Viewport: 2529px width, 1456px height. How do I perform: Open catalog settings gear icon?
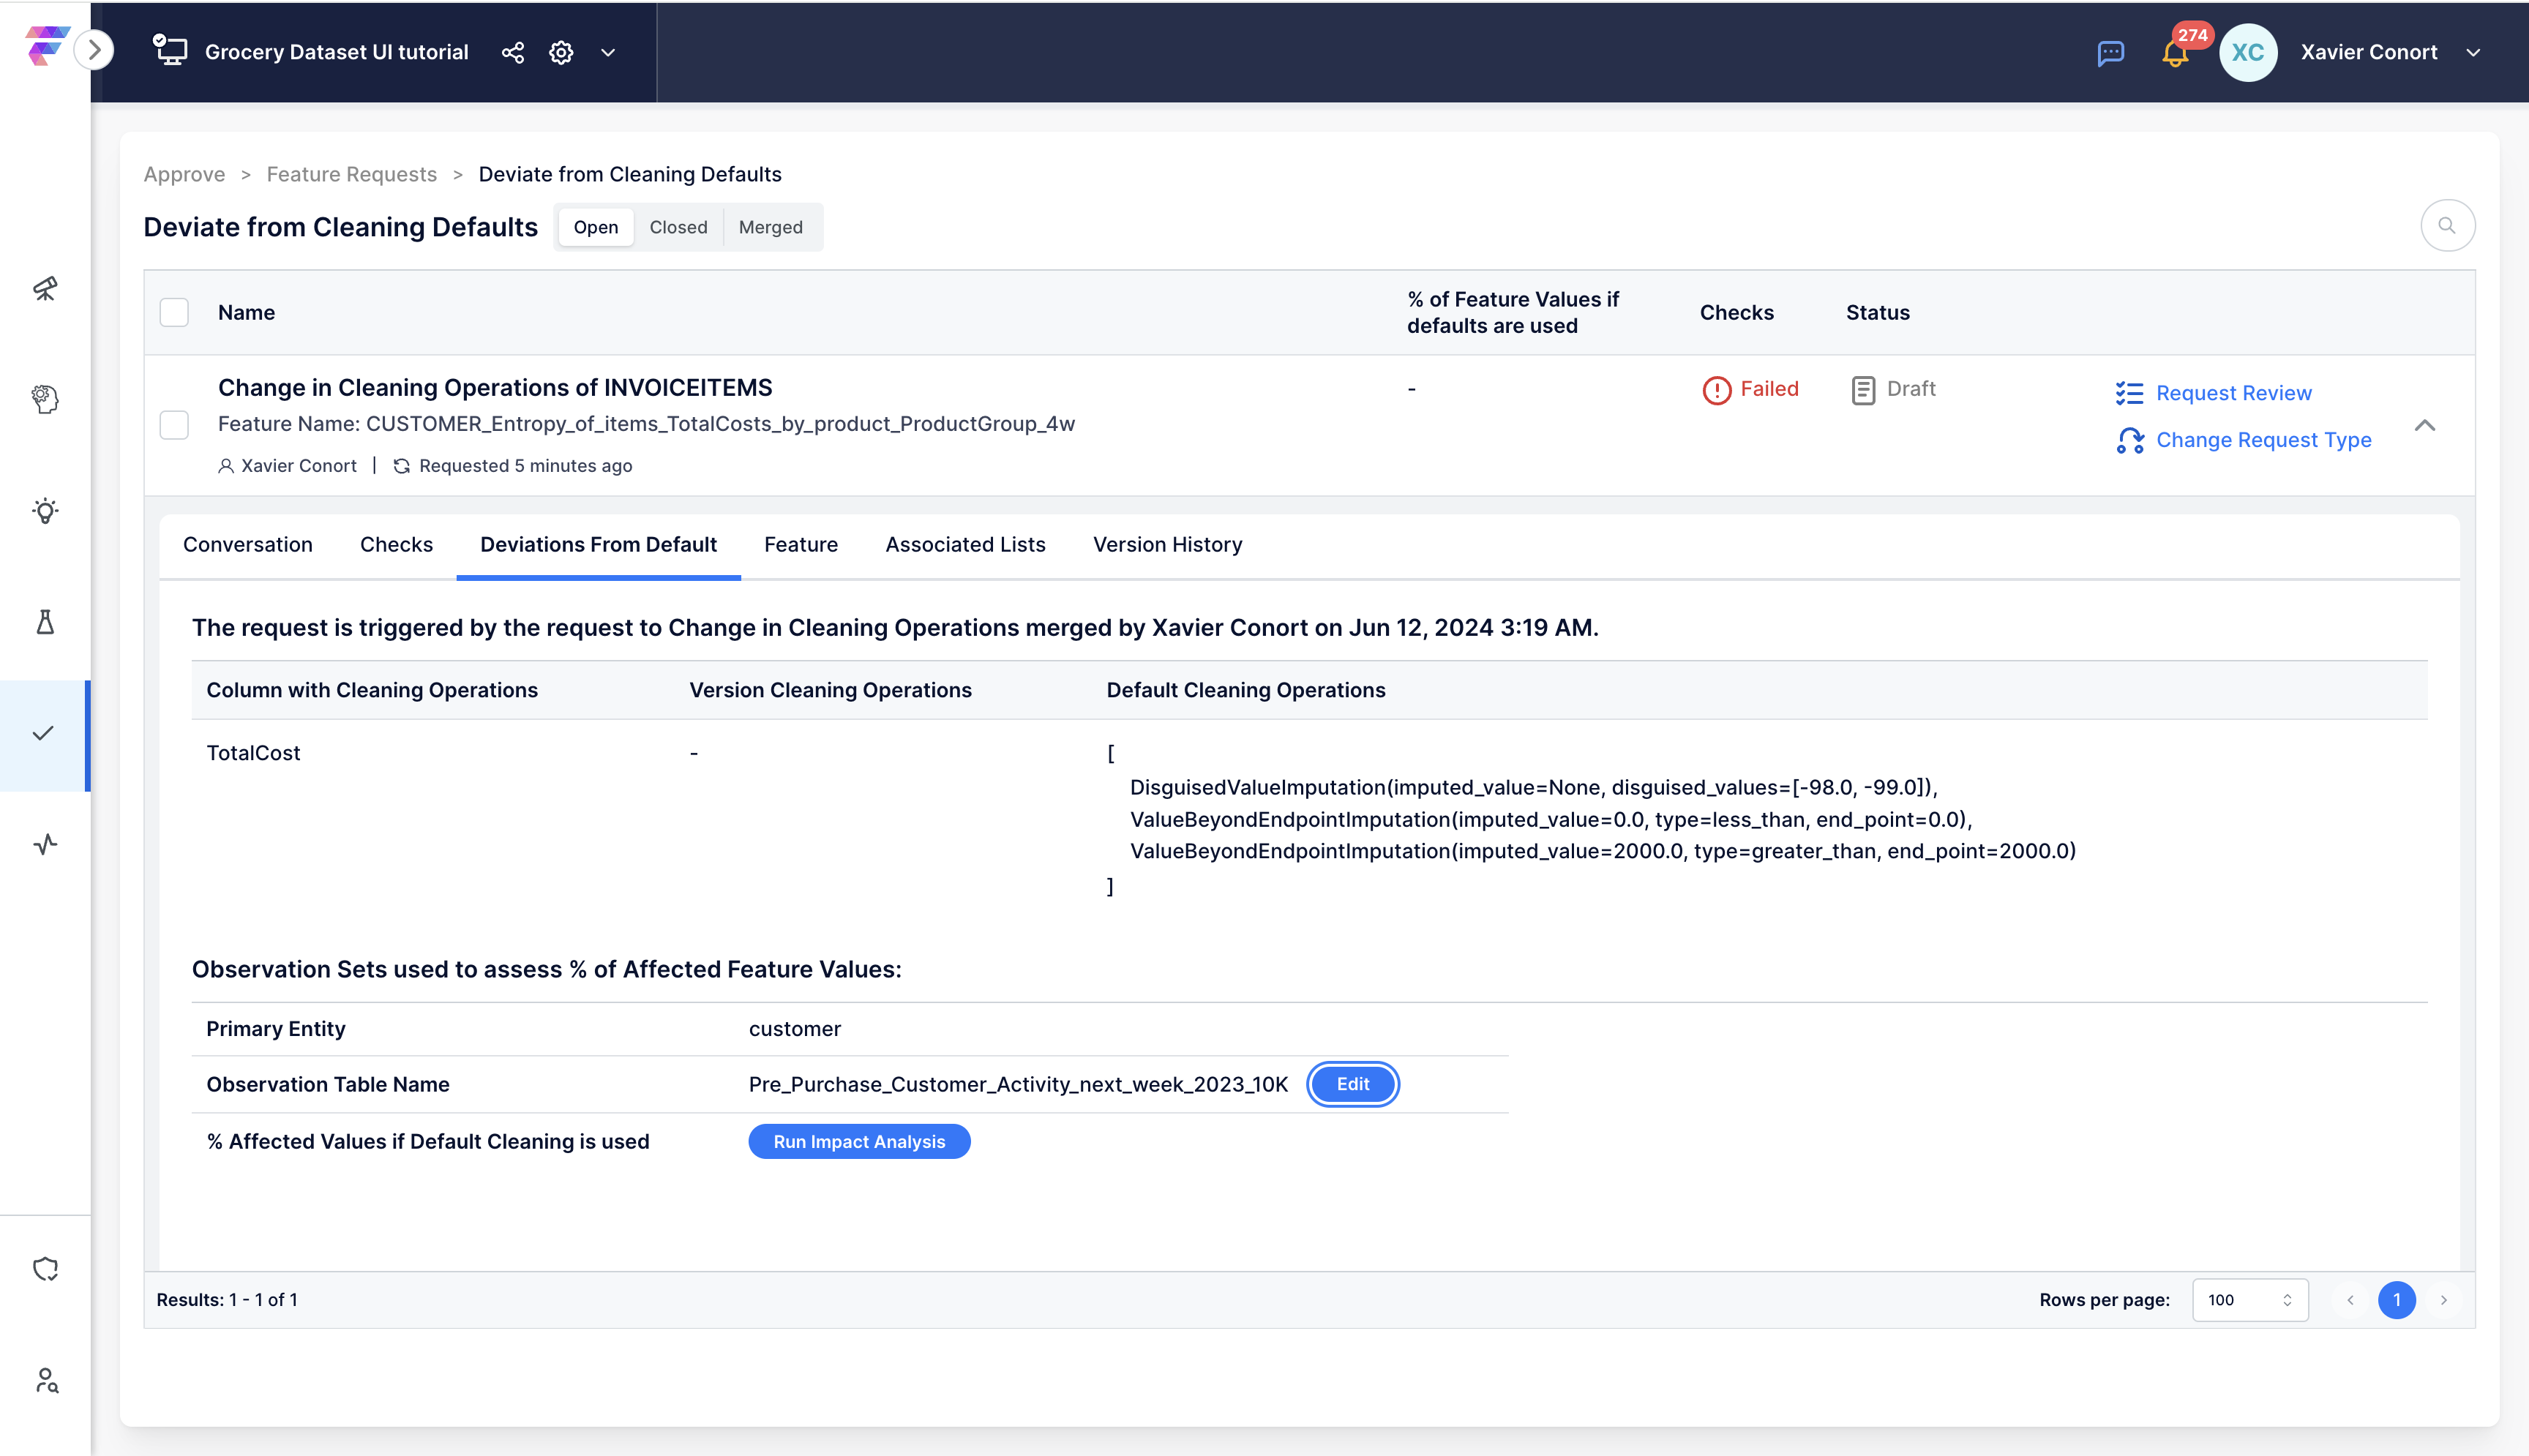pyautogui.click(x=561, y=52)
